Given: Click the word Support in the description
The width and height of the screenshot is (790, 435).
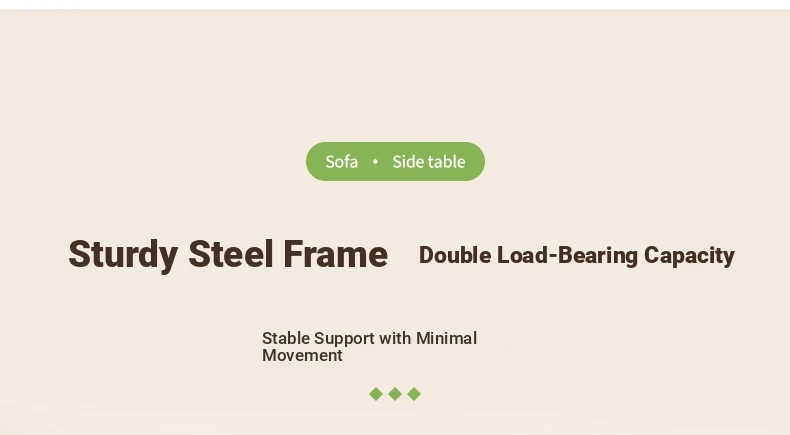Looking at the screenshot, I should tap(345, 339).
